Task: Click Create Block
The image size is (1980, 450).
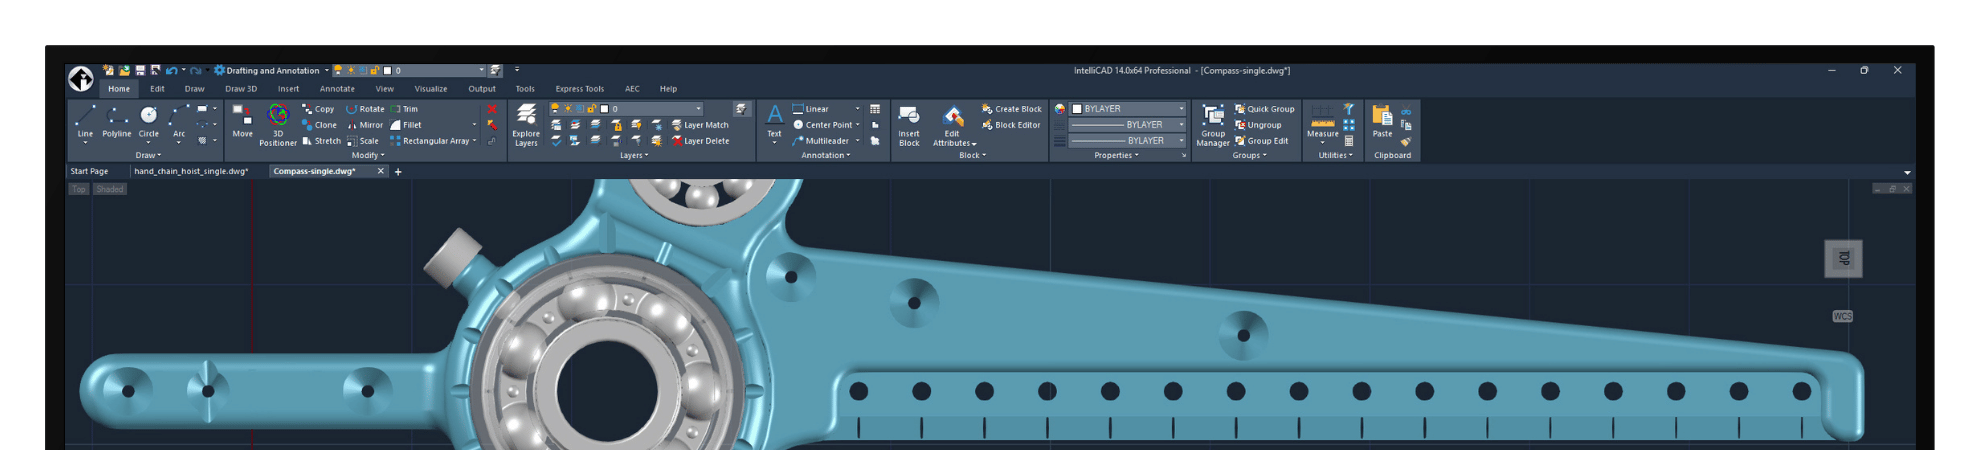Action: [x=1012, y=109]
